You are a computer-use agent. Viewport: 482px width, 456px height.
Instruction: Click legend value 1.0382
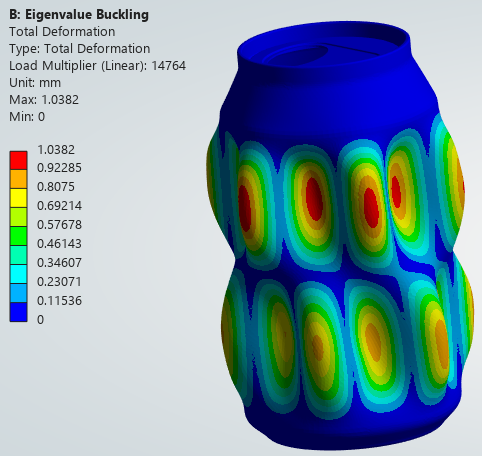56,150
